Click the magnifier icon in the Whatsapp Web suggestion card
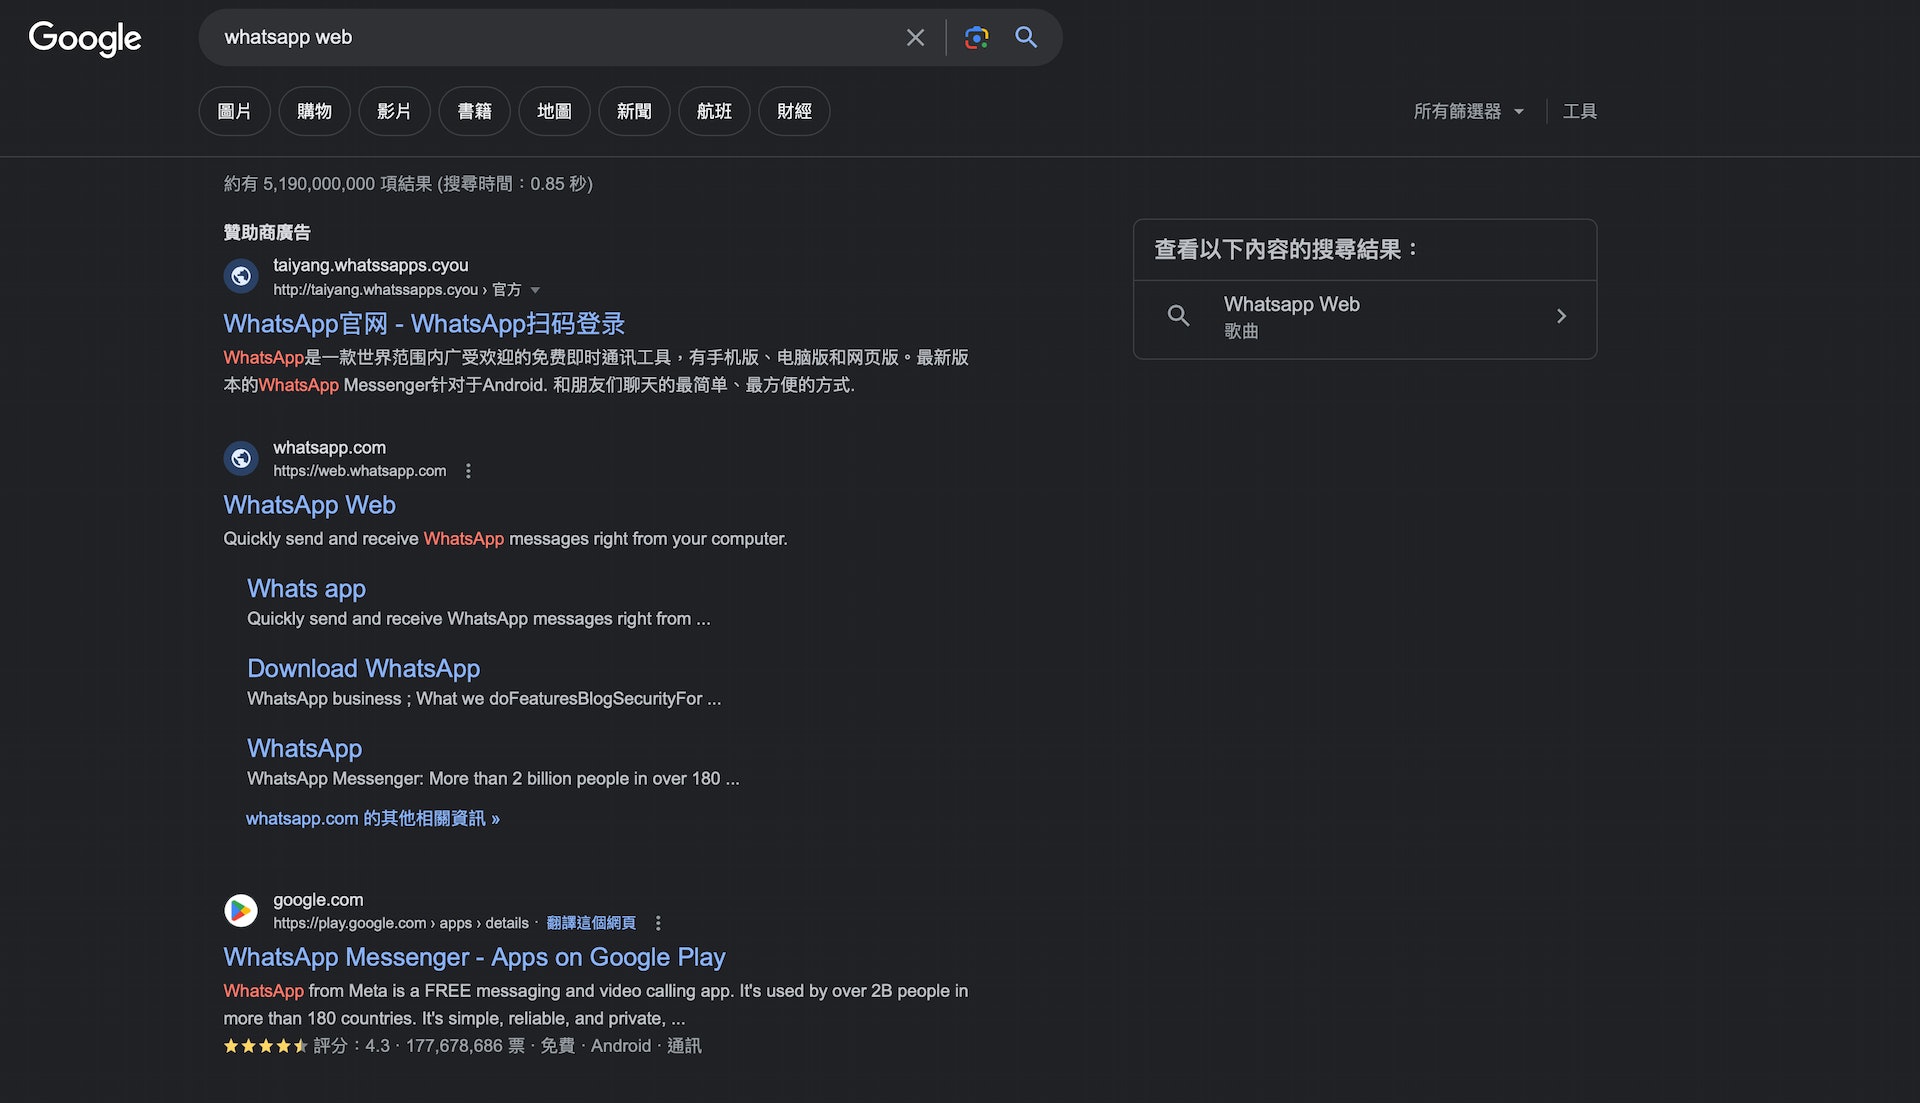 coord(1179,316)
